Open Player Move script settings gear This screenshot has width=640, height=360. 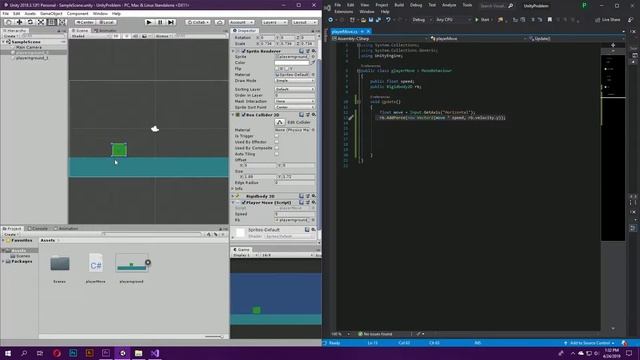[x=313, y=202]
